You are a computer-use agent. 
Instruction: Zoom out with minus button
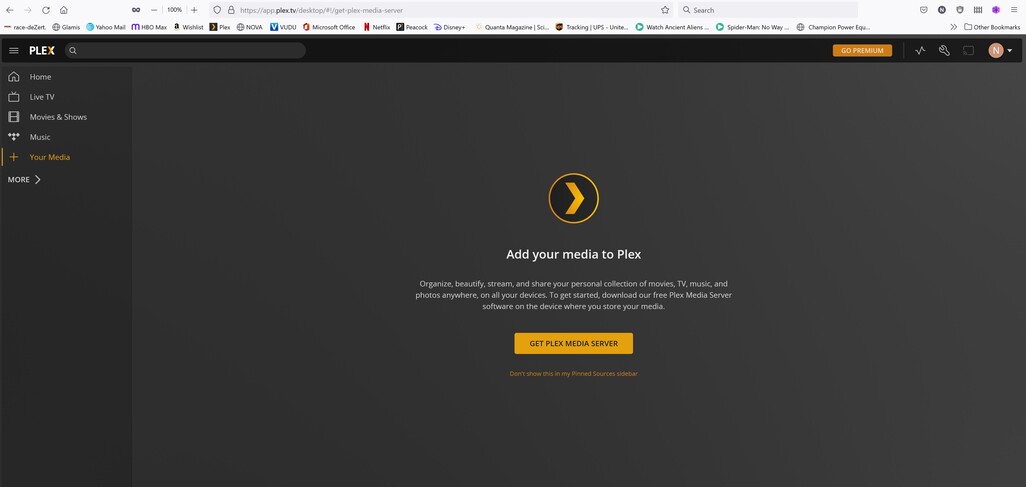[154, 10]
